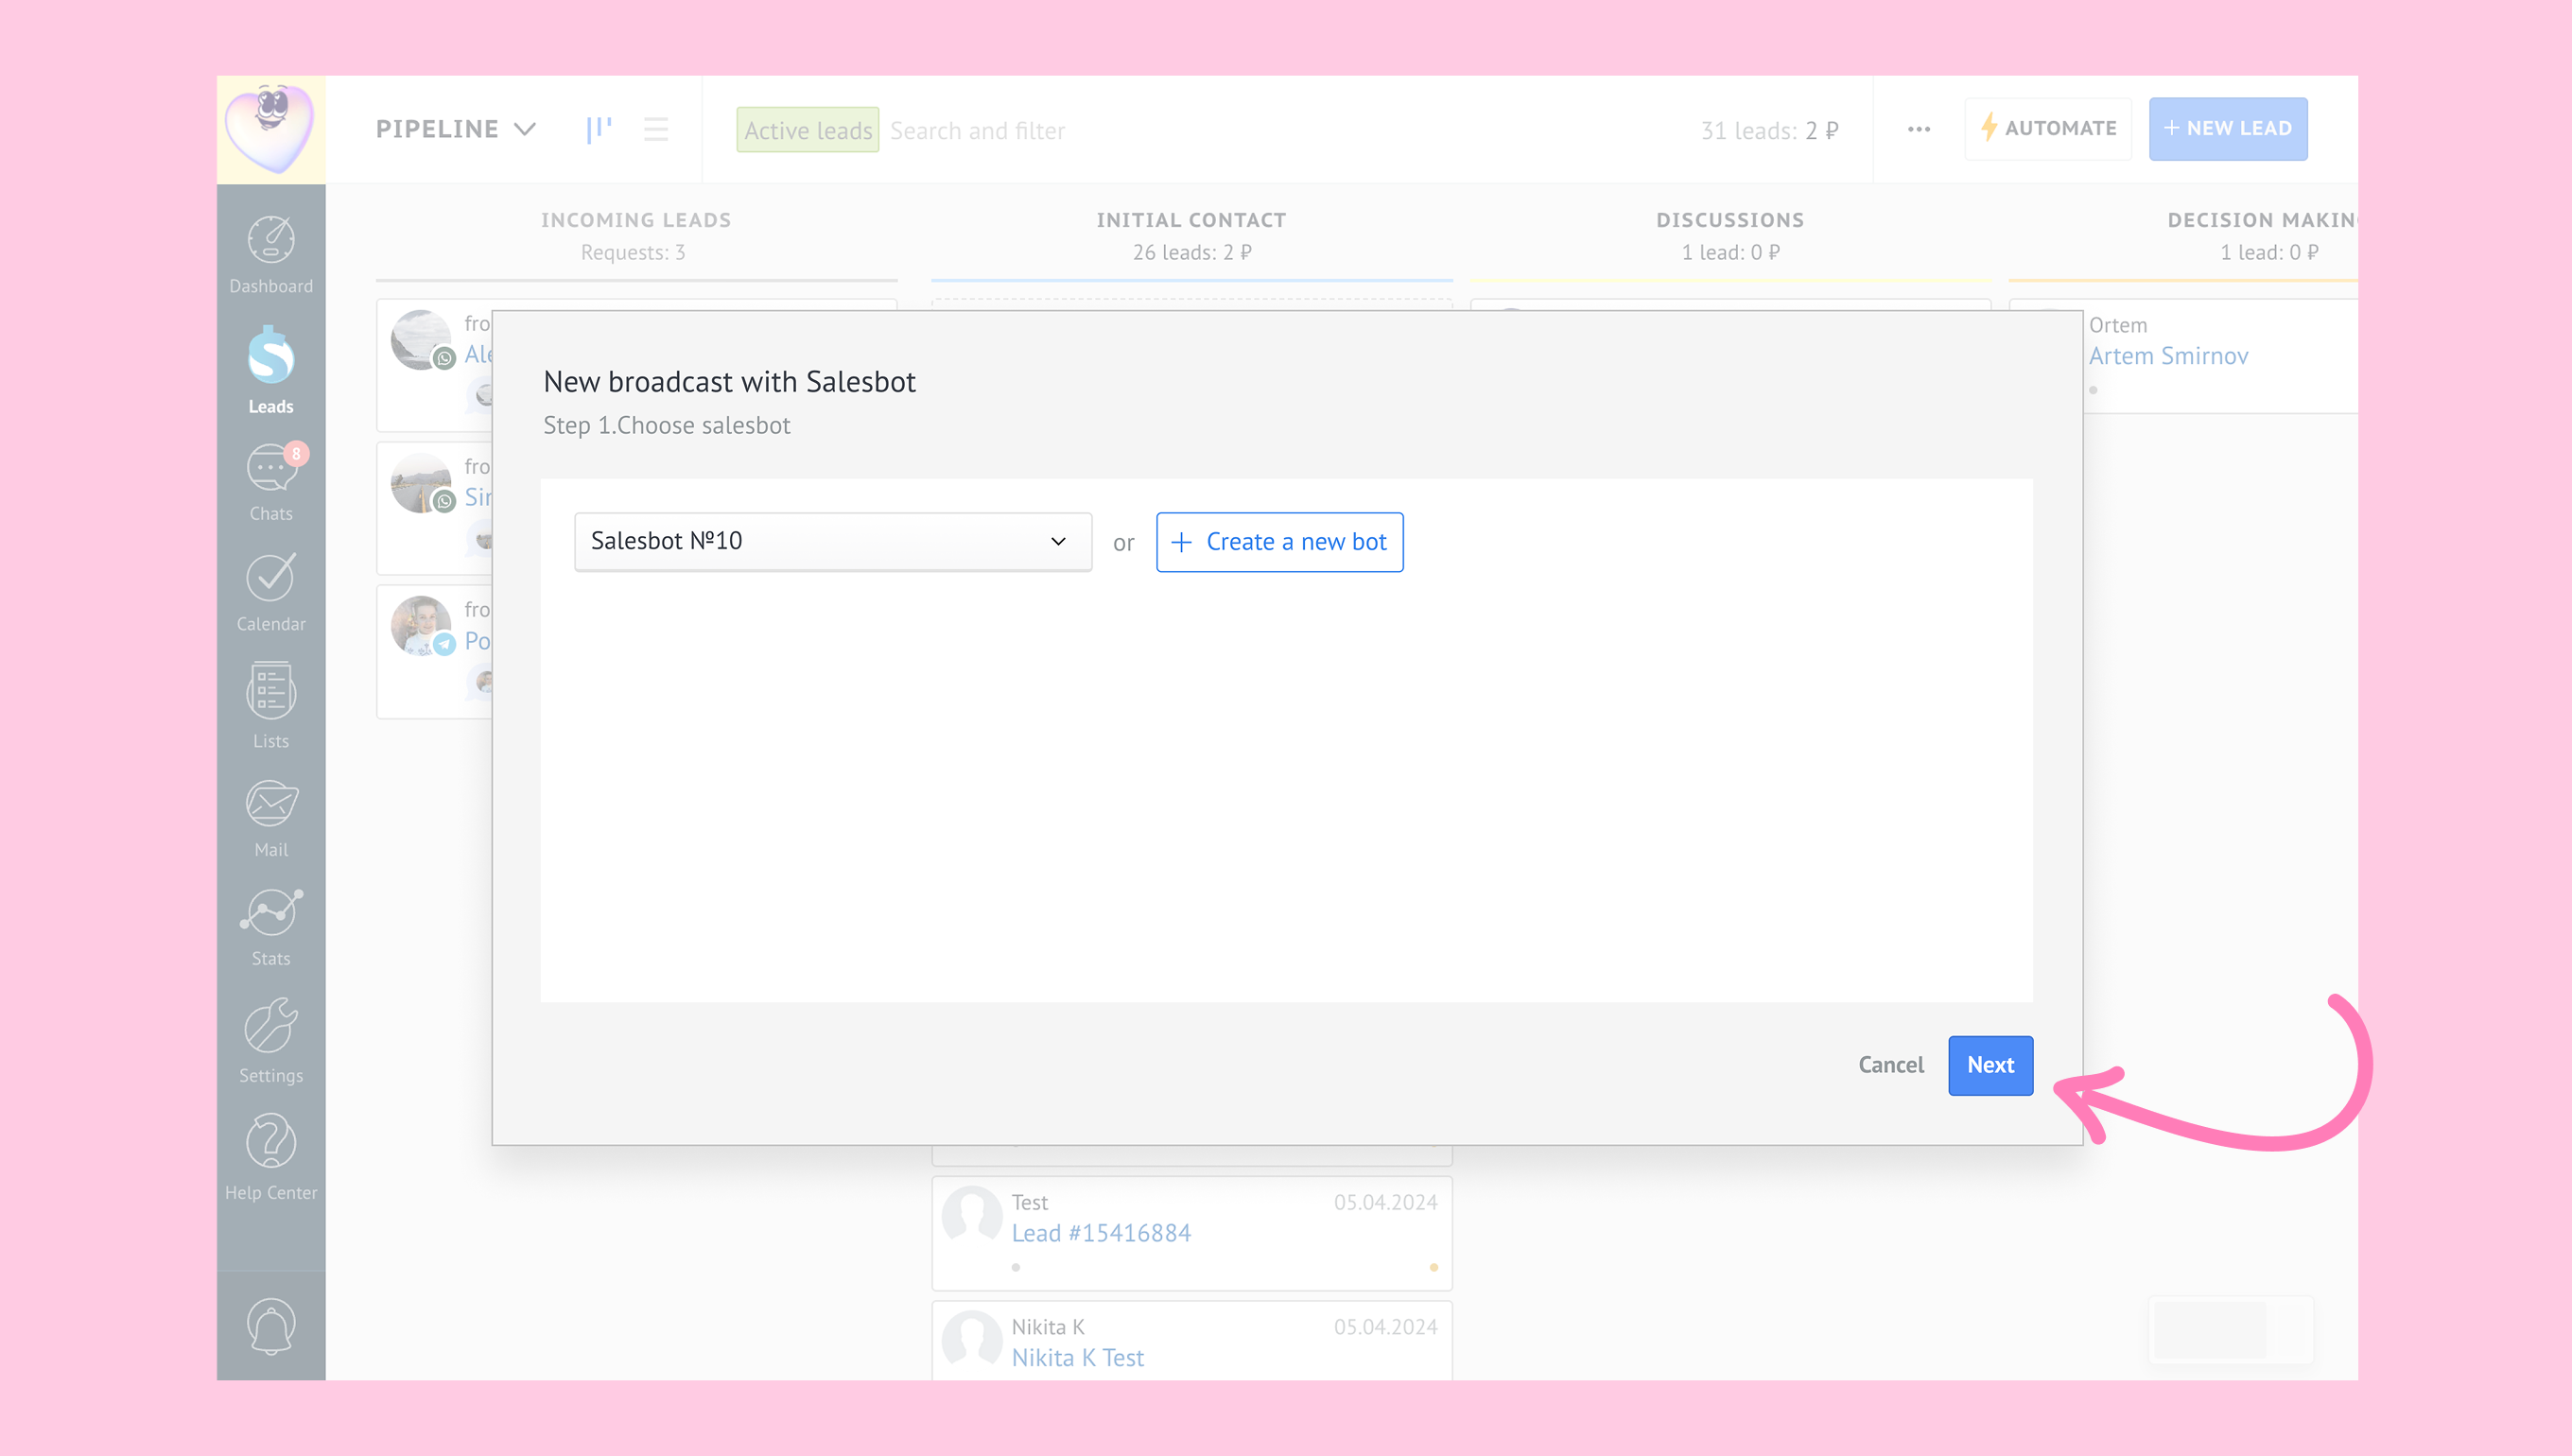Expand the PIPELINE selector chevron
Image resolution: width=2572 pixels, height=1456 pixels.
tap(525, 129)
